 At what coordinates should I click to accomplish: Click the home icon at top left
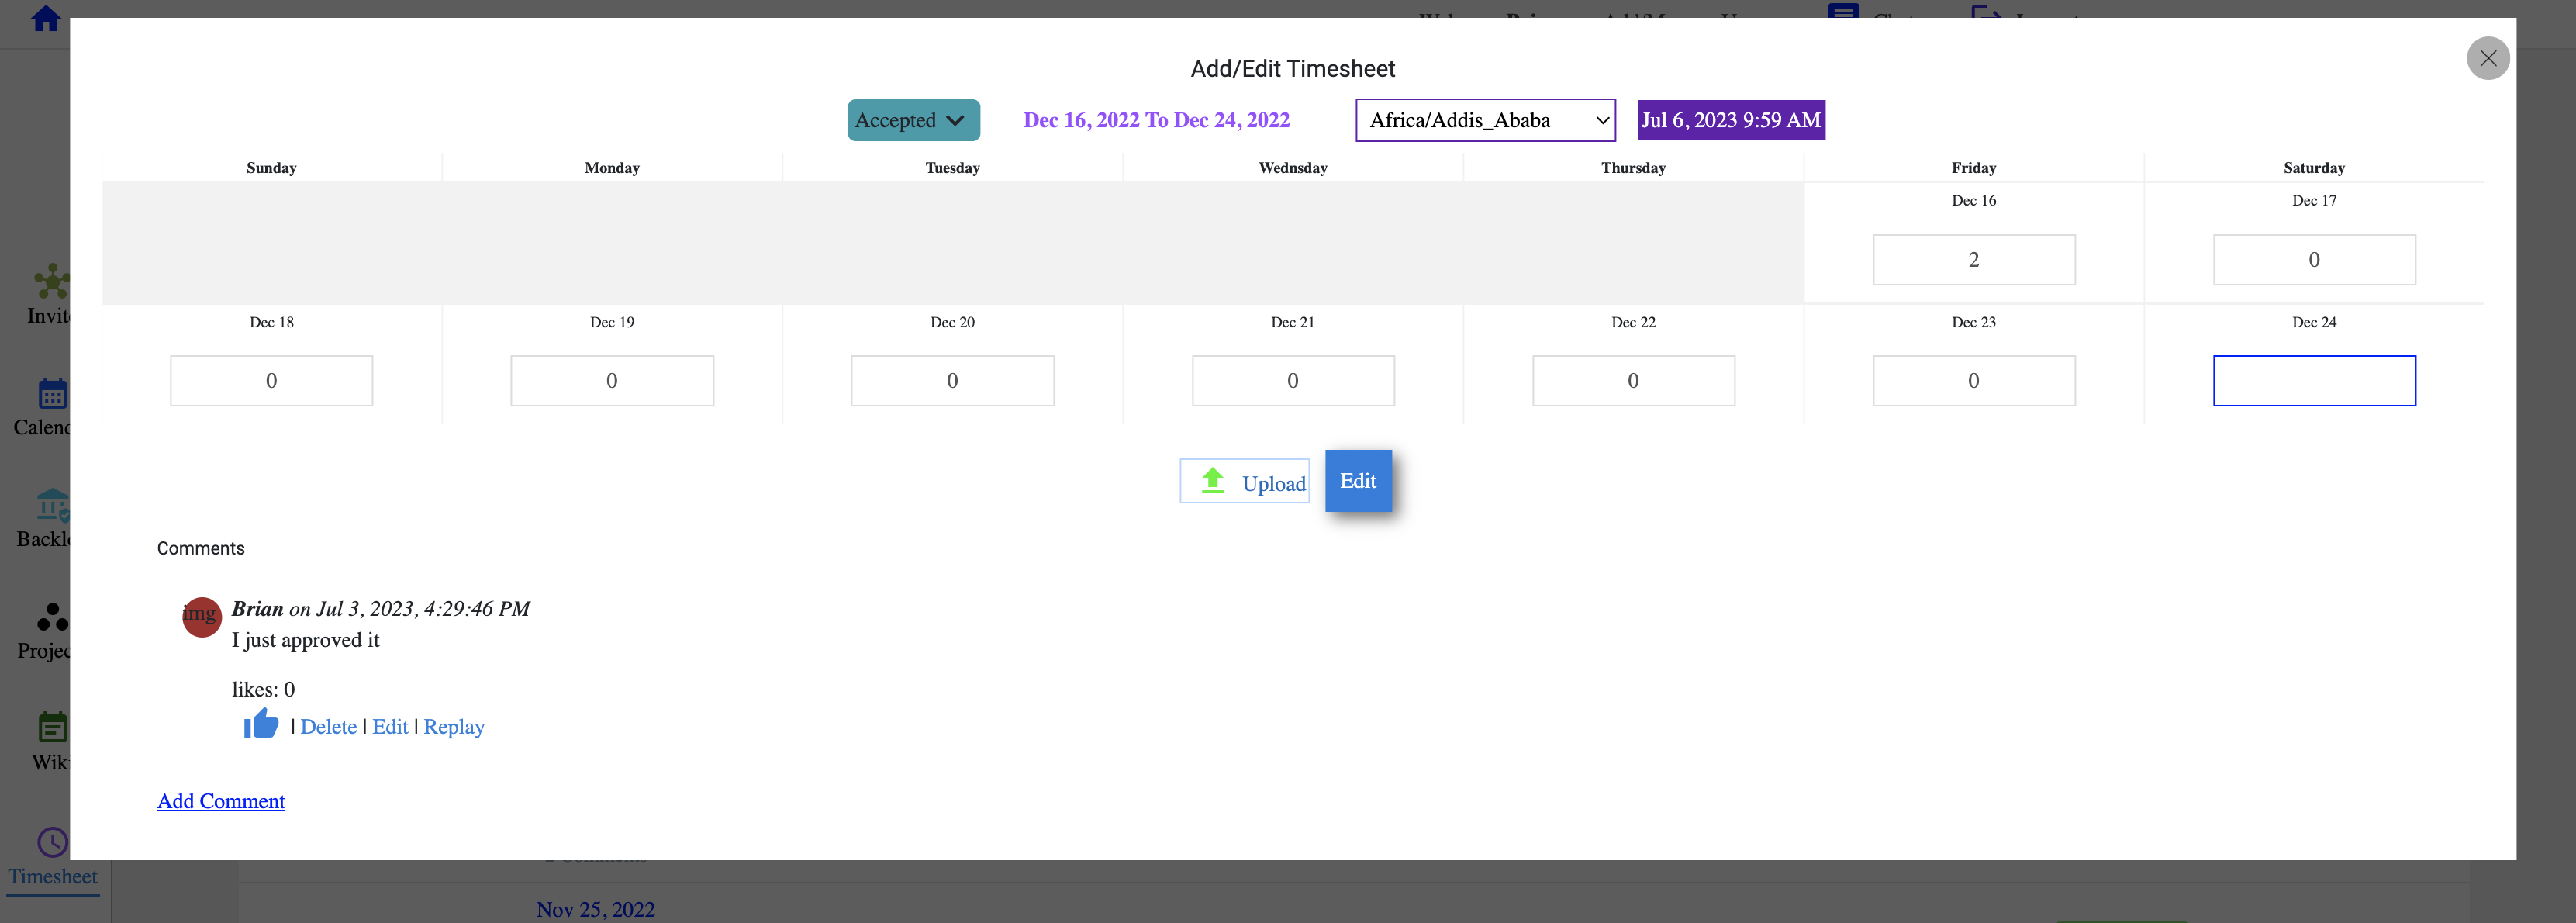(x=45, y=18)
